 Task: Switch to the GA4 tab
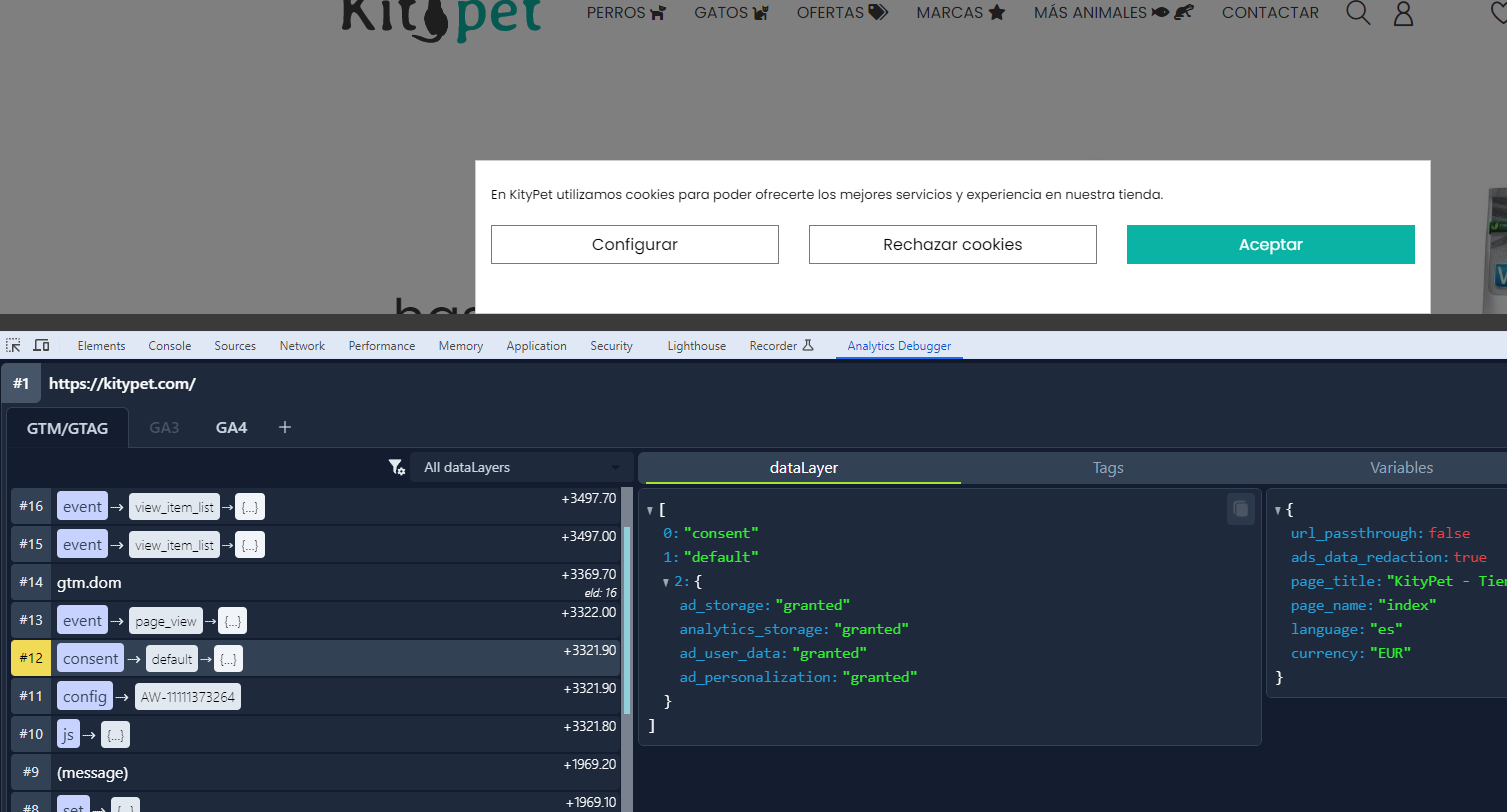(231, 427)
